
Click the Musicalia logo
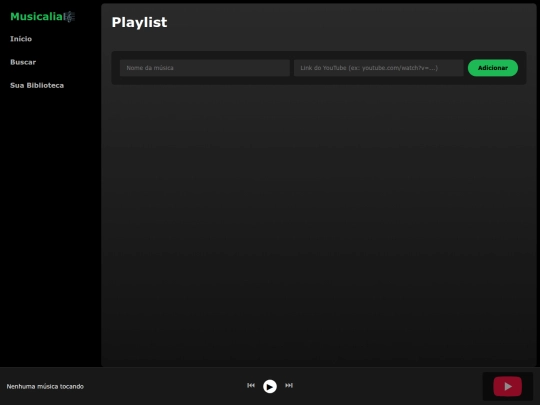pos(43,17)
